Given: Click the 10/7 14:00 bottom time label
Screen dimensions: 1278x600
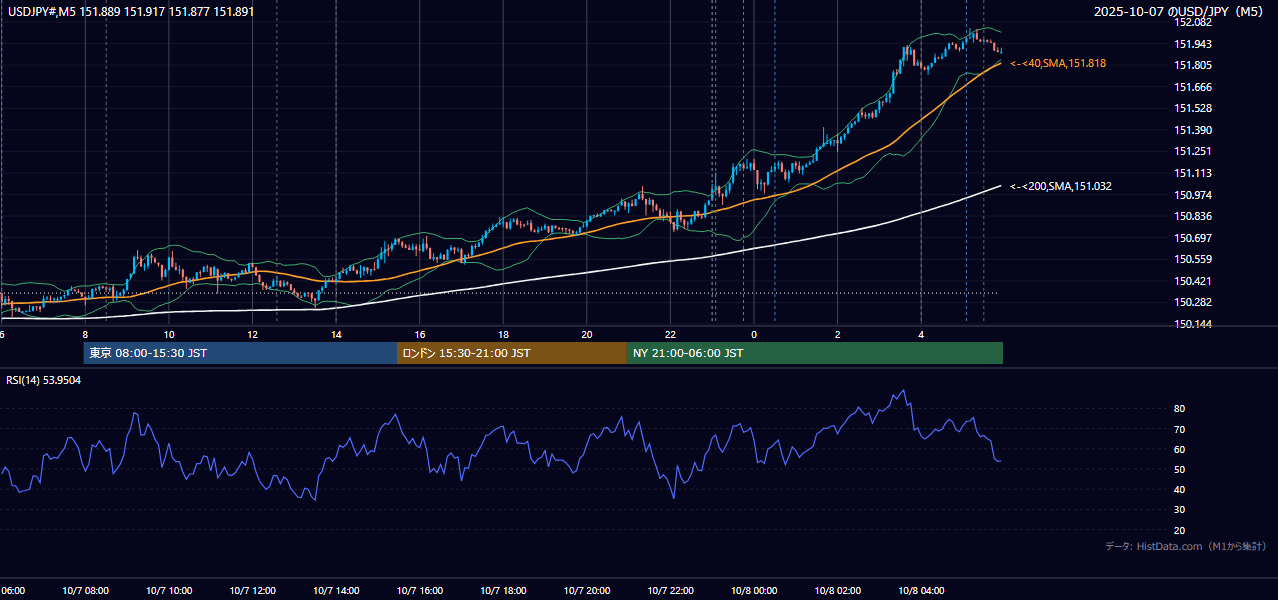Looking at the screenshot, I should 336,591.
